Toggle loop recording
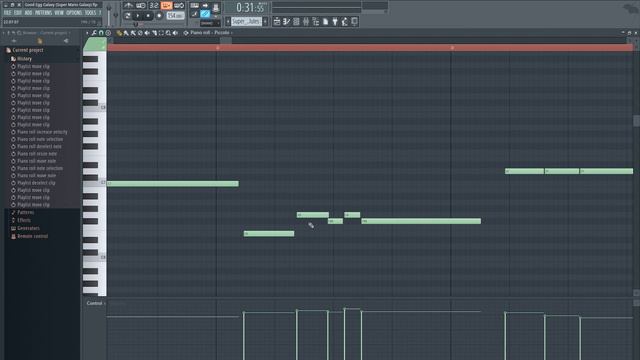 click(179, 6)
